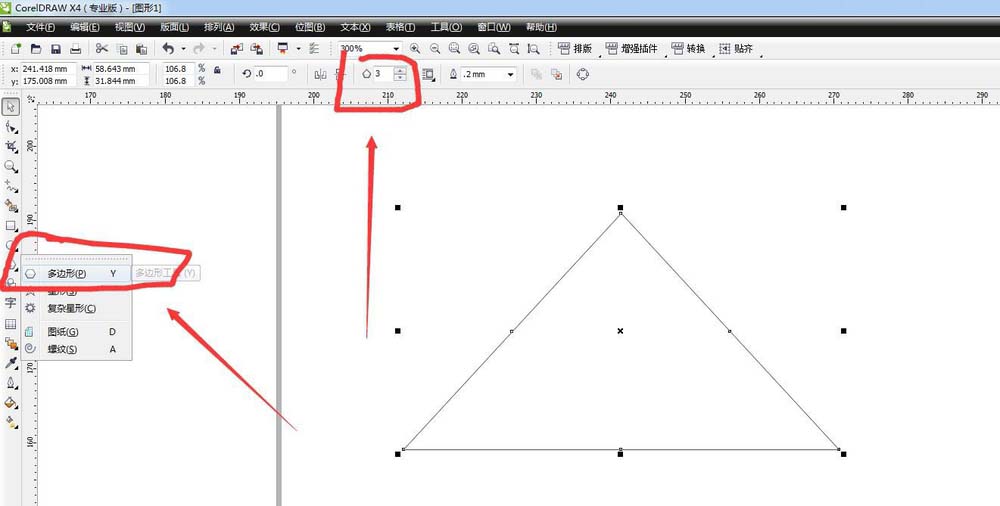Click the object height field 31.844 mm

tap(121, 81)
